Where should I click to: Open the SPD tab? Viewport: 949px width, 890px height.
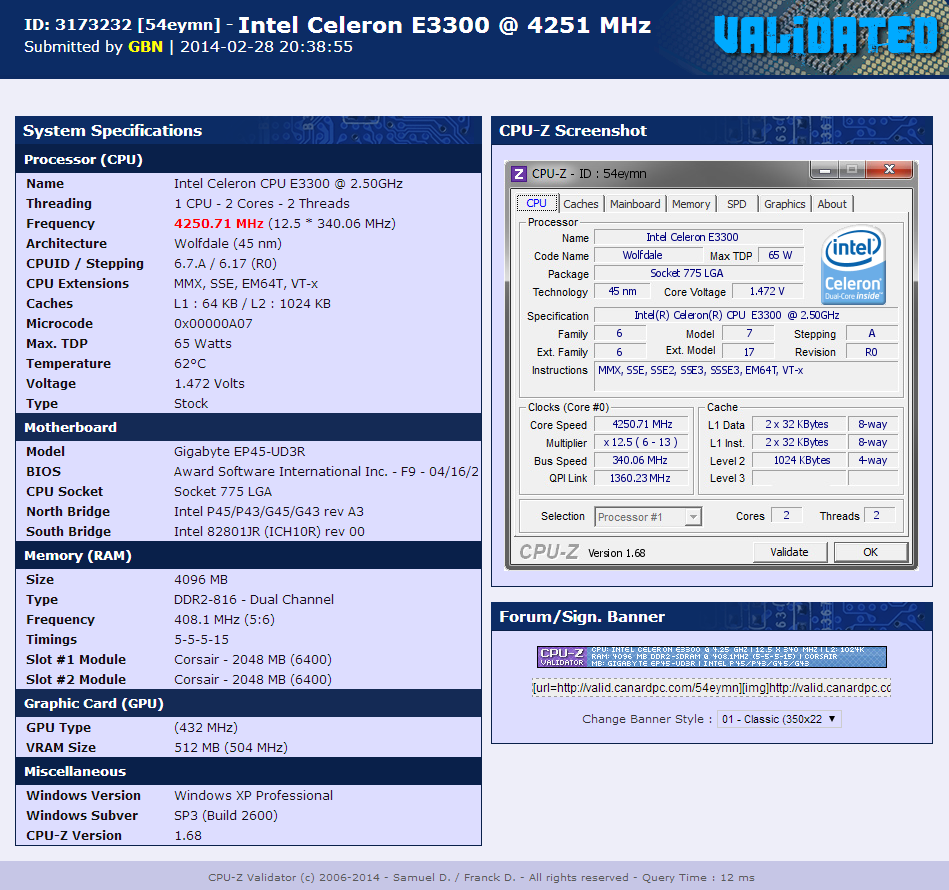(x=737, y=204)
